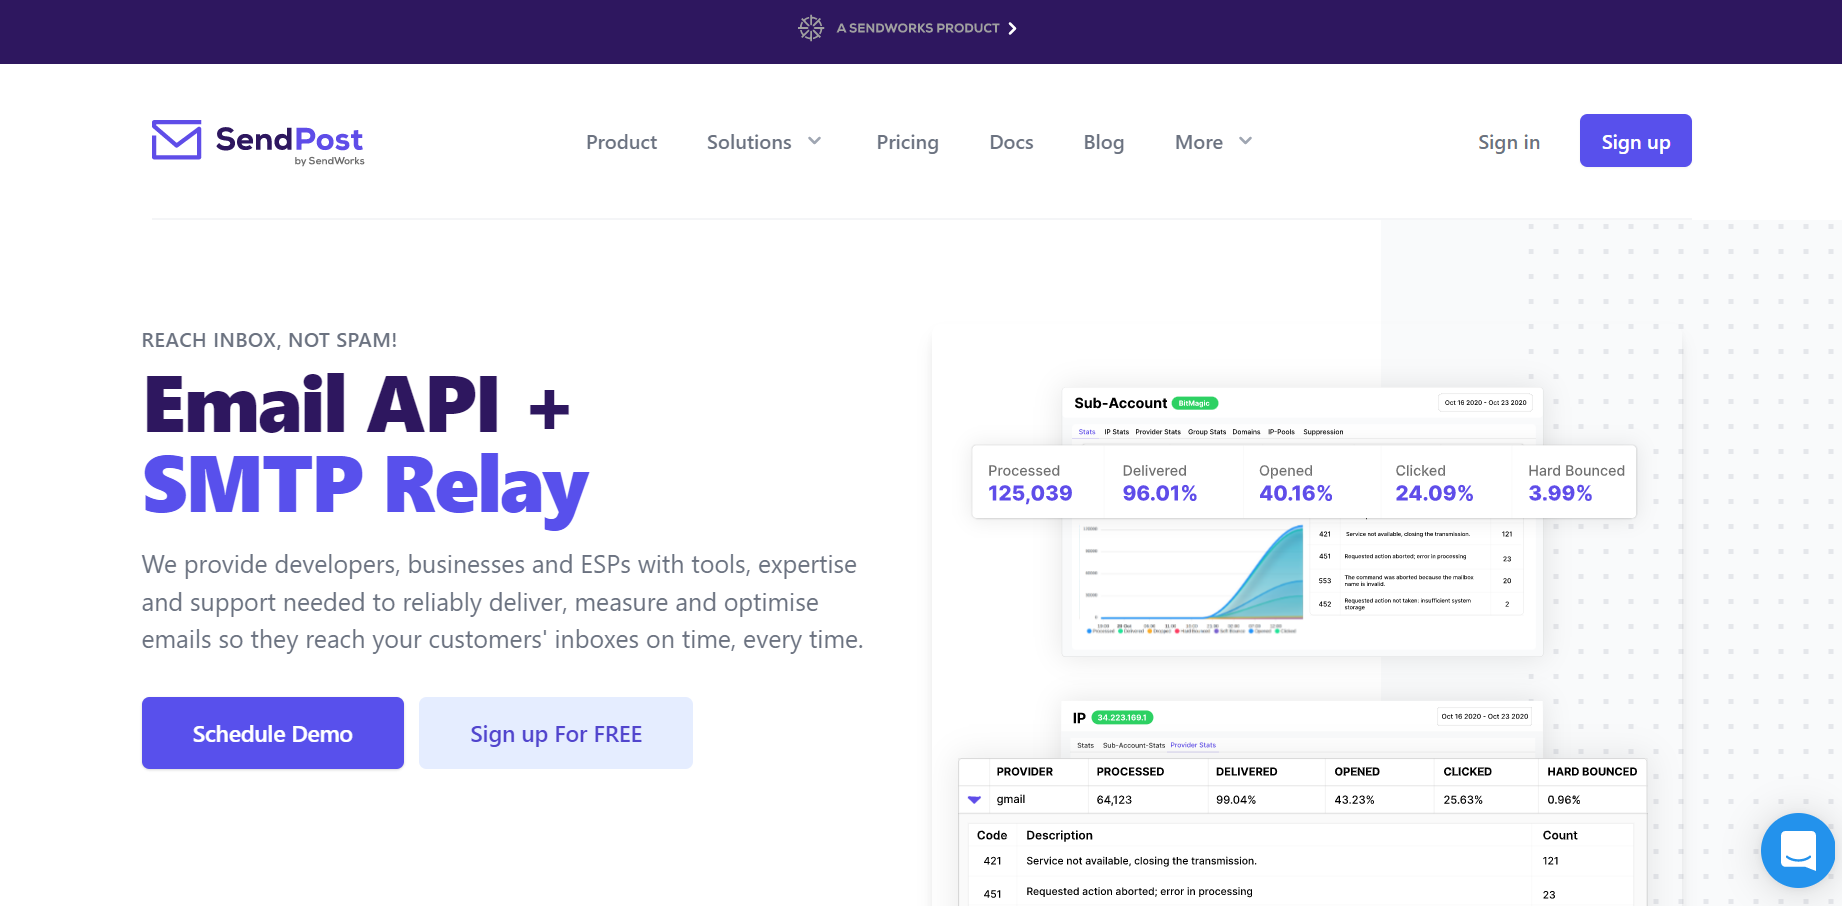Click the Sign up For FREE button
This screenshot has width=1842, height=906.
point(555,733)
